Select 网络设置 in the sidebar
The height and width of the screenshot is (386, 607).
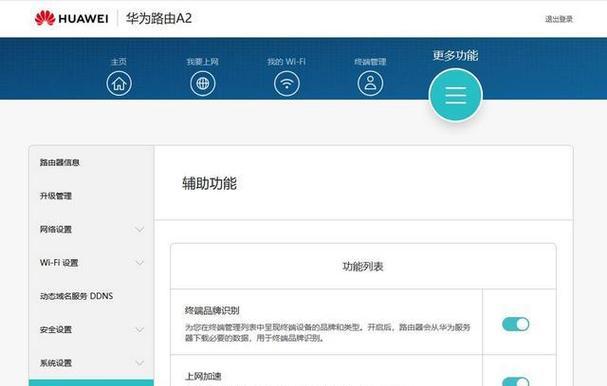pyautogui.click(x=56, y=229)
